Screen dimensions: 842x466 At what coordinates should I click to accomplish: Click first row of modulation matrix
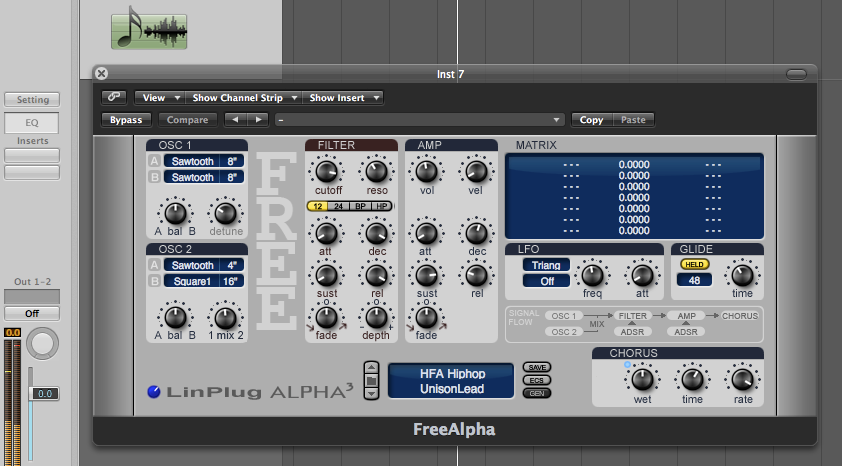634,165
